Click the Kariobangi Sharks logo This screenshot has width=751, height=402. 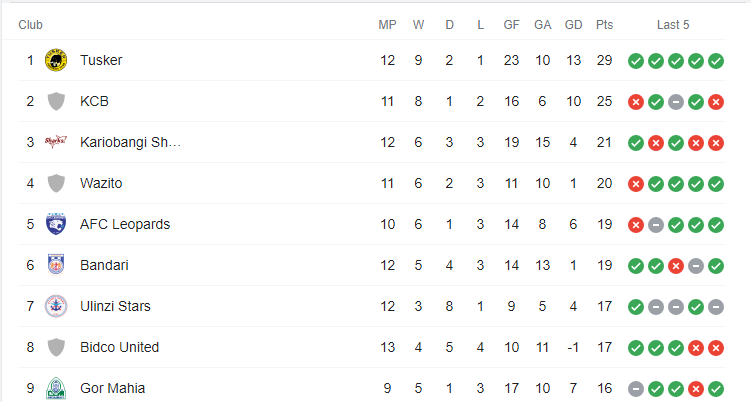pos(56,142)
